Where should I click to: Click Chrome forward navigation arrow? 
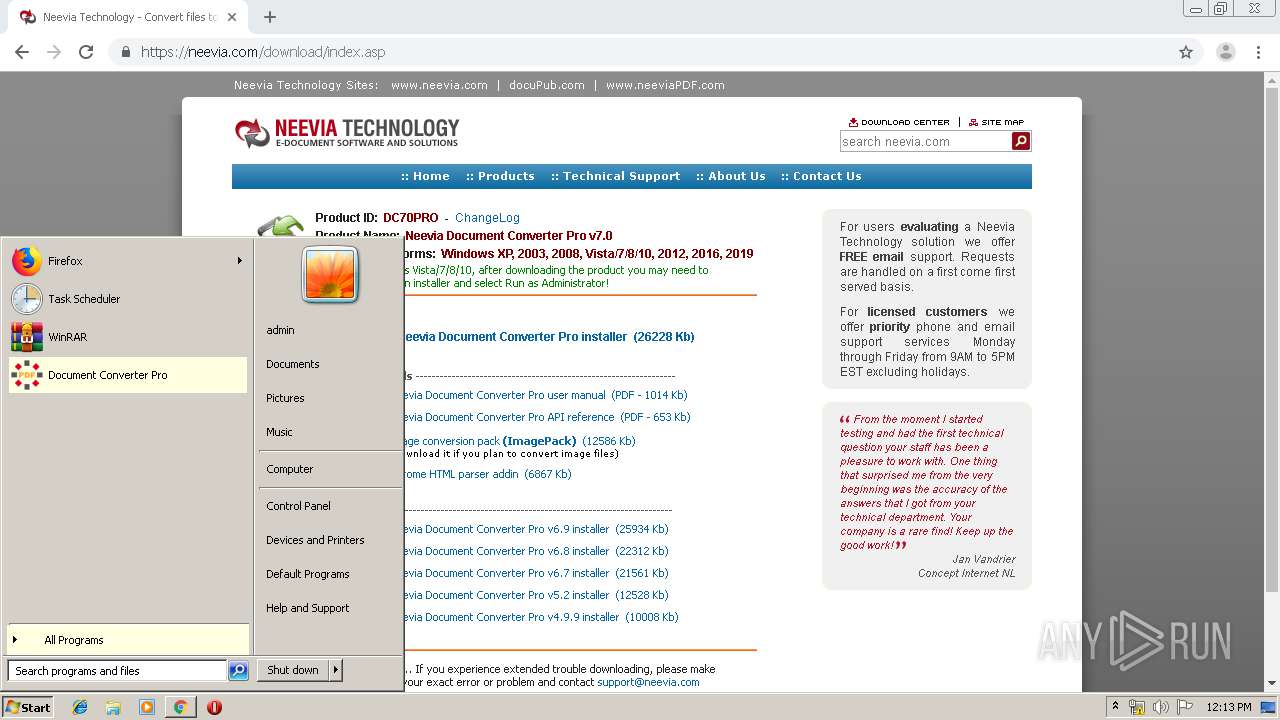54,52
